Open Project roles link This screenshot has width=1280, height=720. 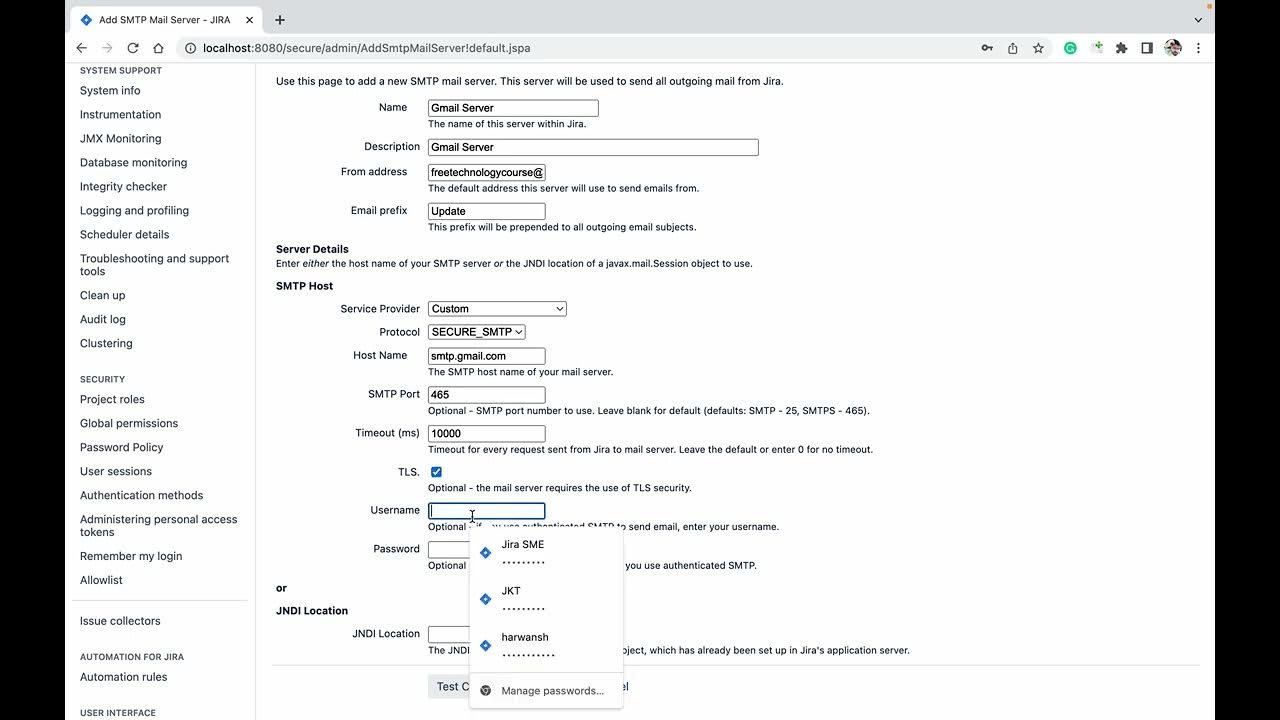pos(112,400)
